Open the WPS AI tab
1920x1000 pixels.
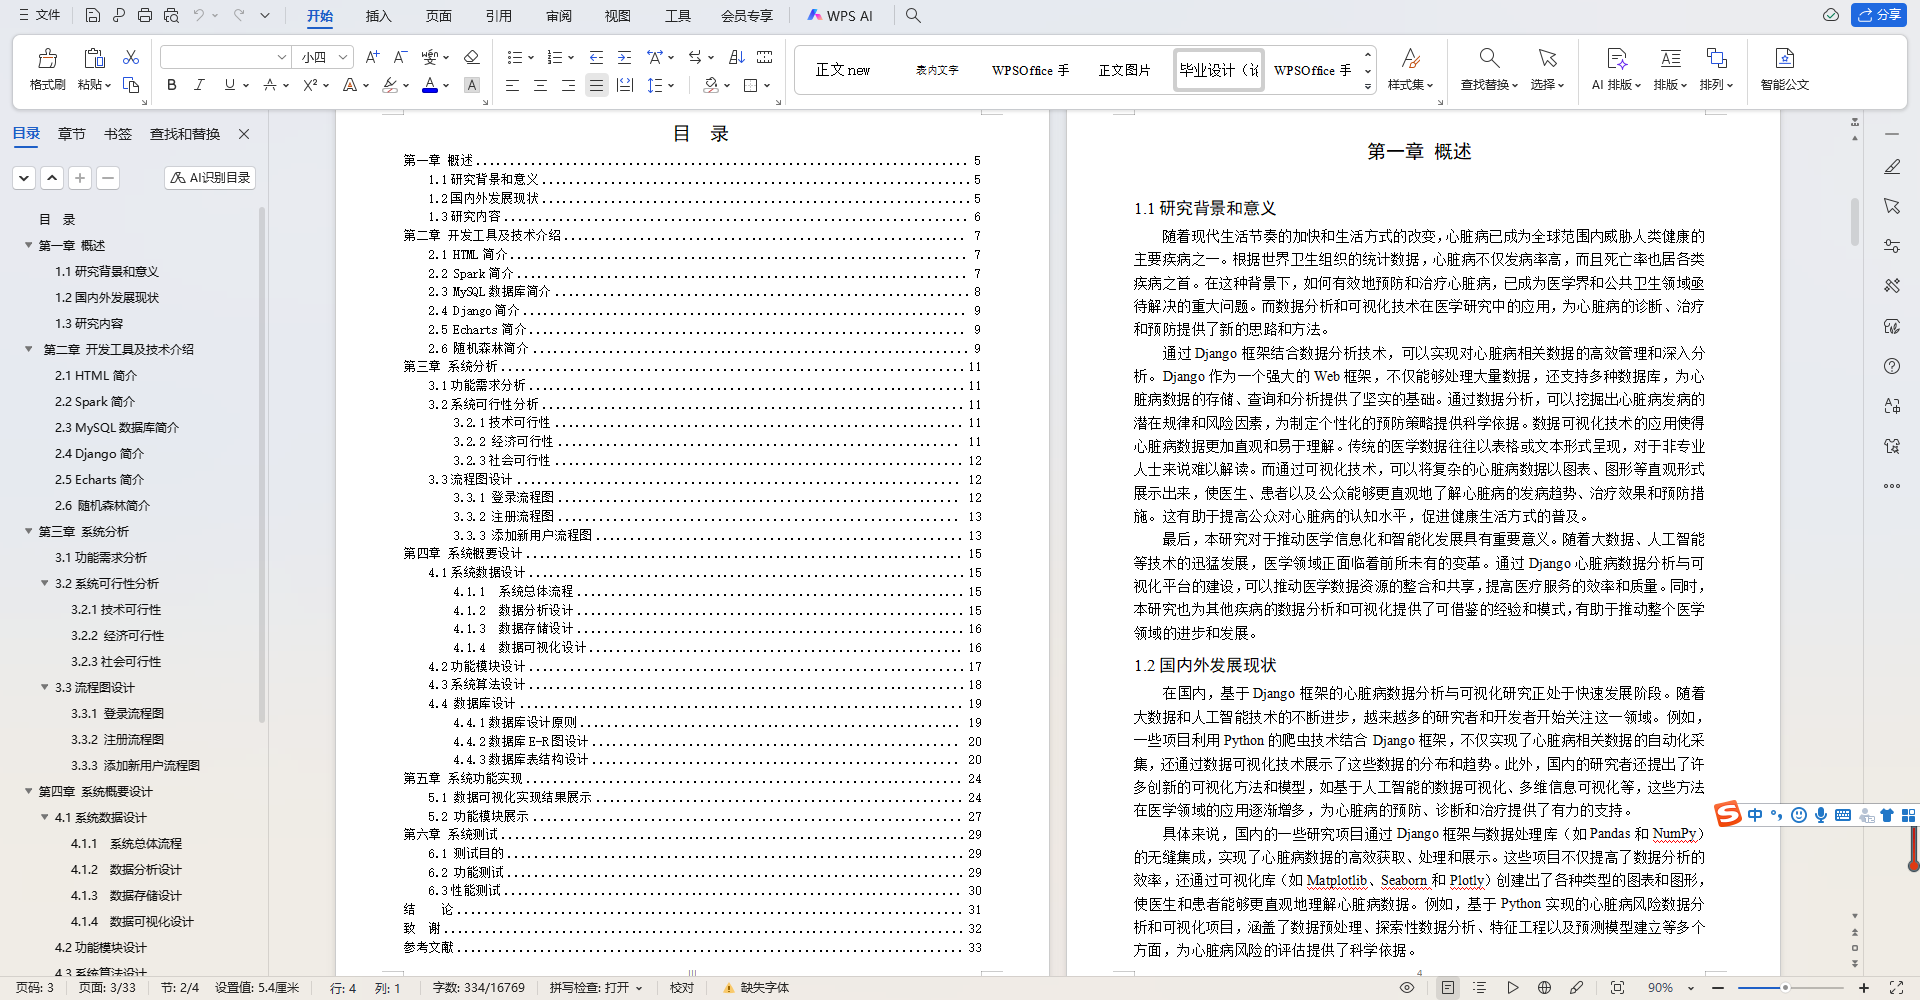(x=840, y=16)
